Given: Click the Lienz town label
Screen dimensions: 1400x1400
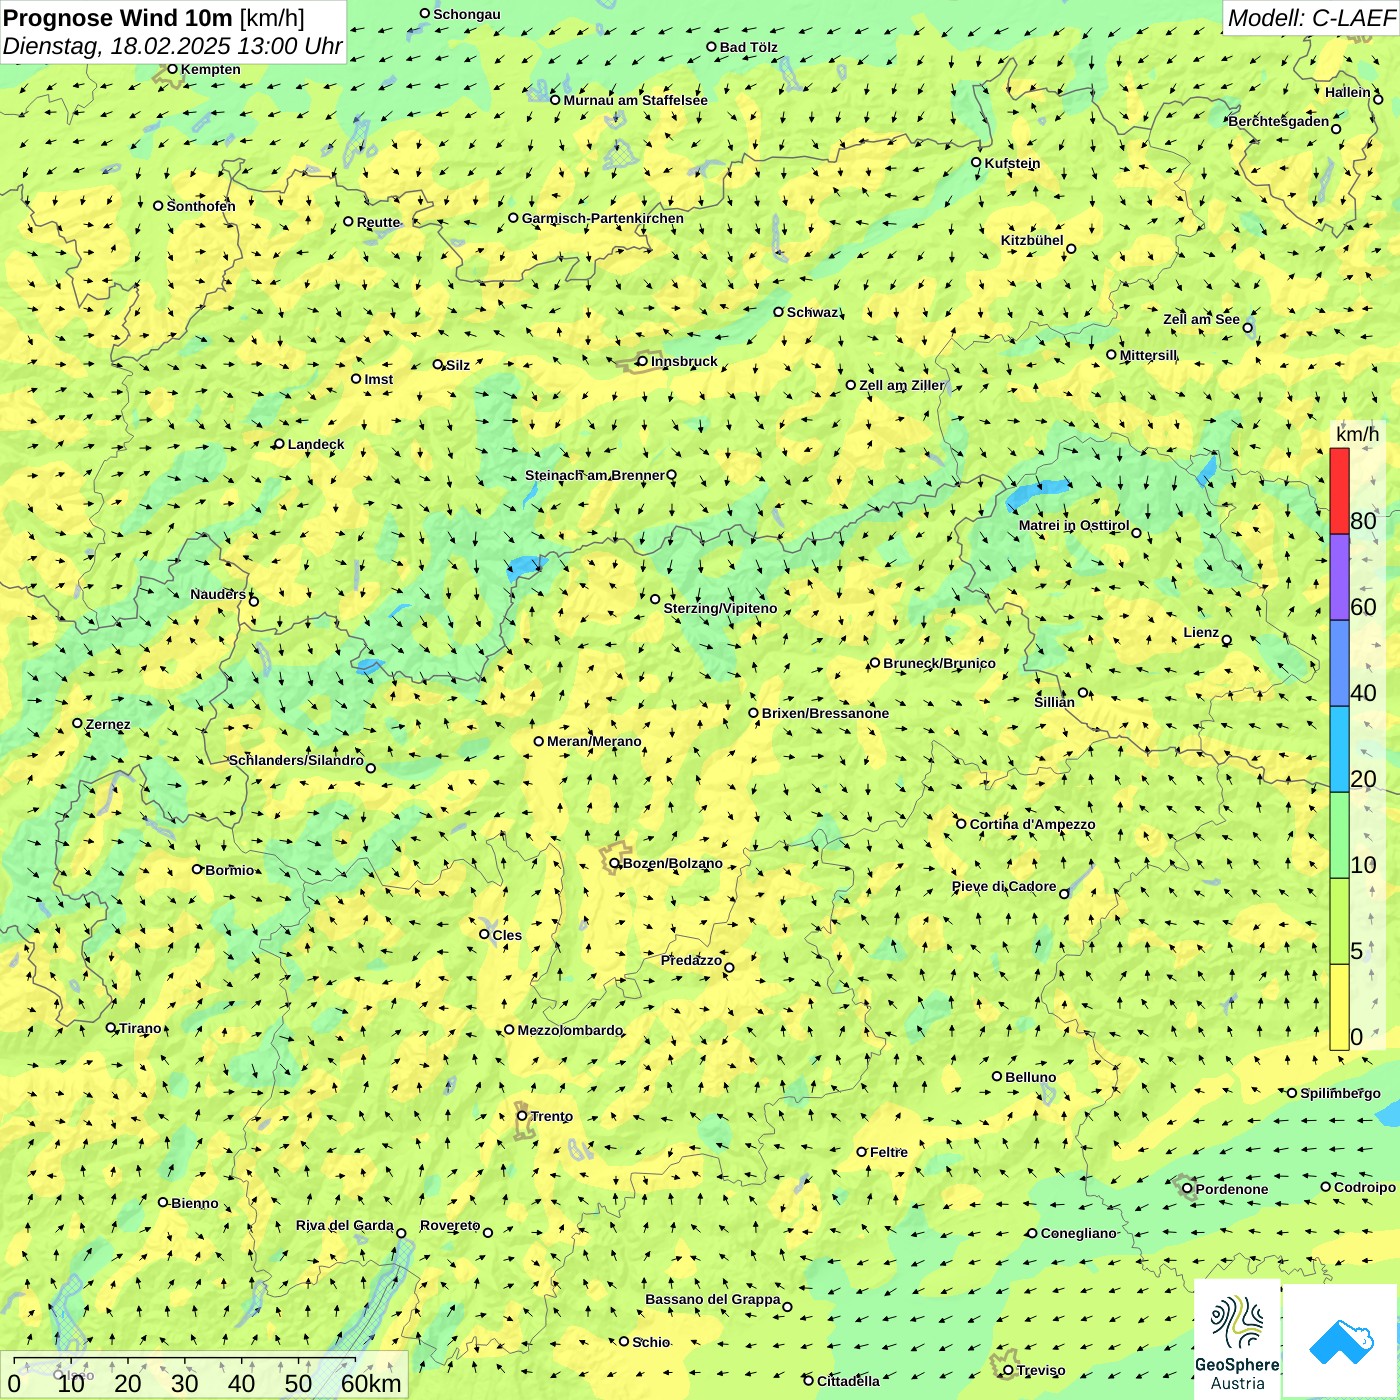Looking at the screenshot, I should (1201, 632).
